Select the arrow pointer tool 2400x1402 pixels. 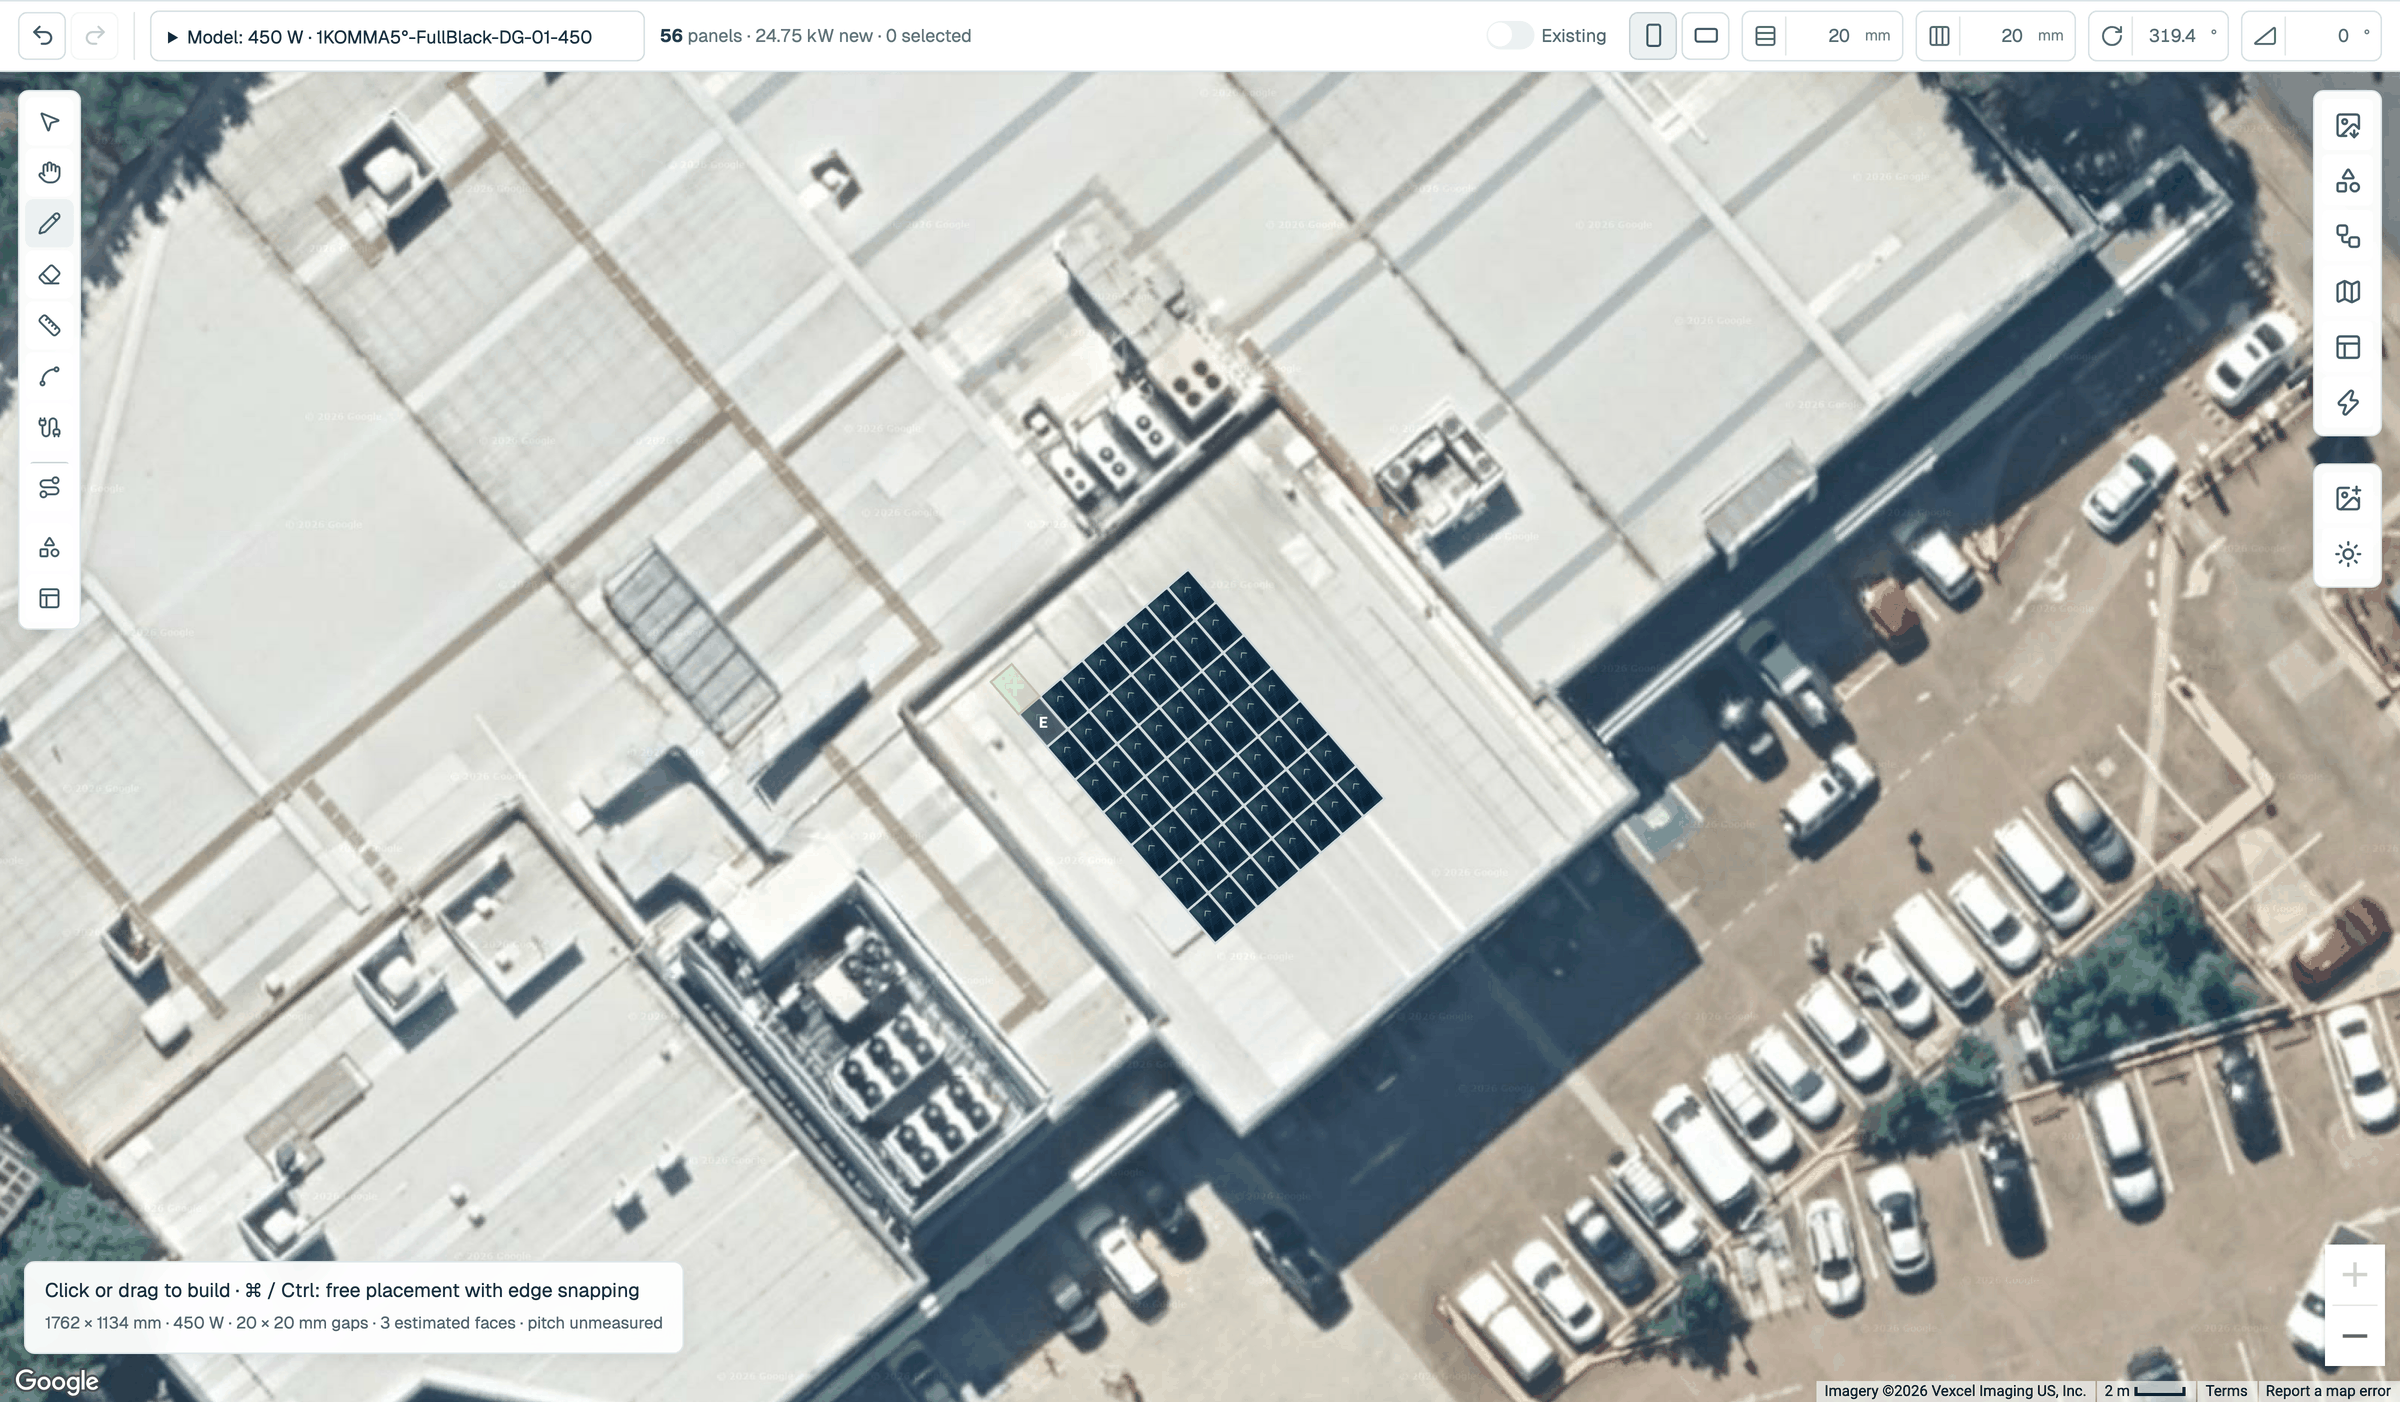point(49,122)
